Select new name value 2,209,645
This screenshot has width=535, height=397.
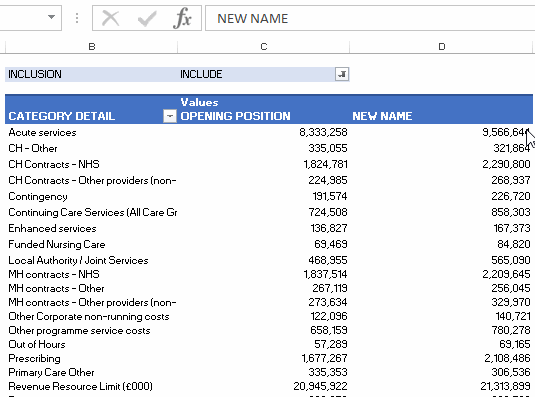(x=506, y=274)
